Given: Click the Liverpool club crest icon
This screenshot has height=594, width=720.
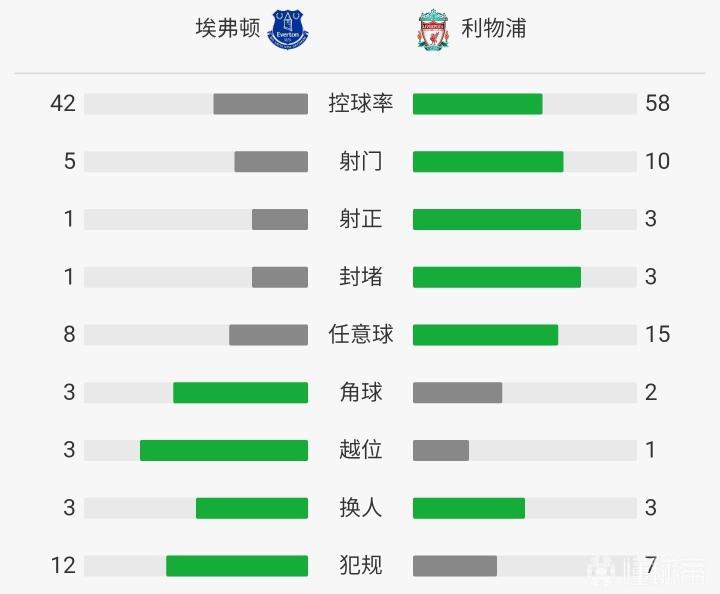Looking at the screenshot, I should click(433, 30).
